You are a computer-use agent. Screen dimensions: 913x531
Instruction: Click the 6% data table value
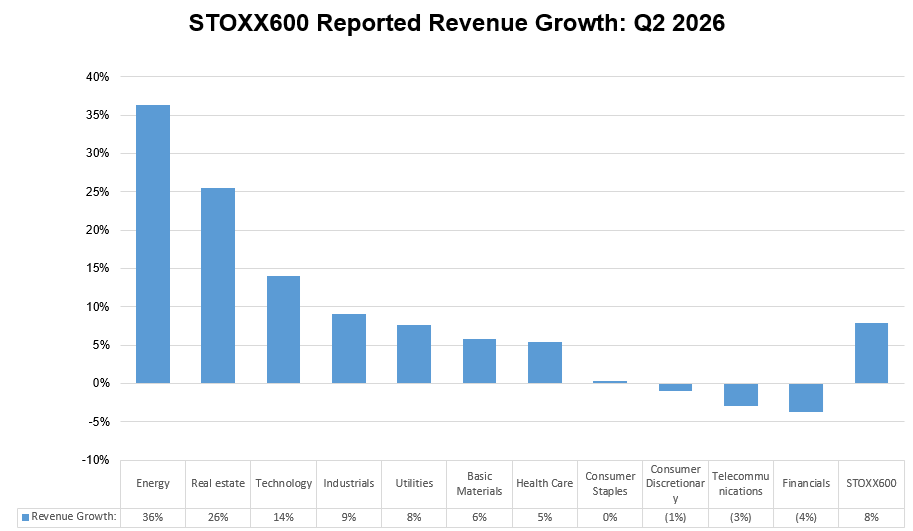(479, 517)
